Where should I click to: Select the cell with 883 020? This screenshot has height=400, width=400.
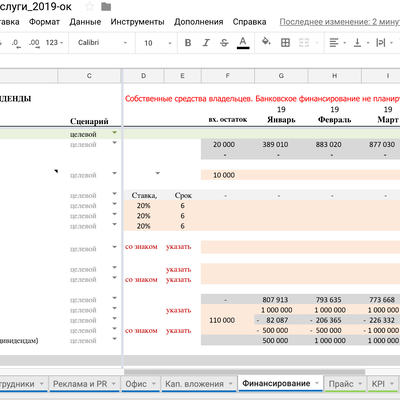334,144
